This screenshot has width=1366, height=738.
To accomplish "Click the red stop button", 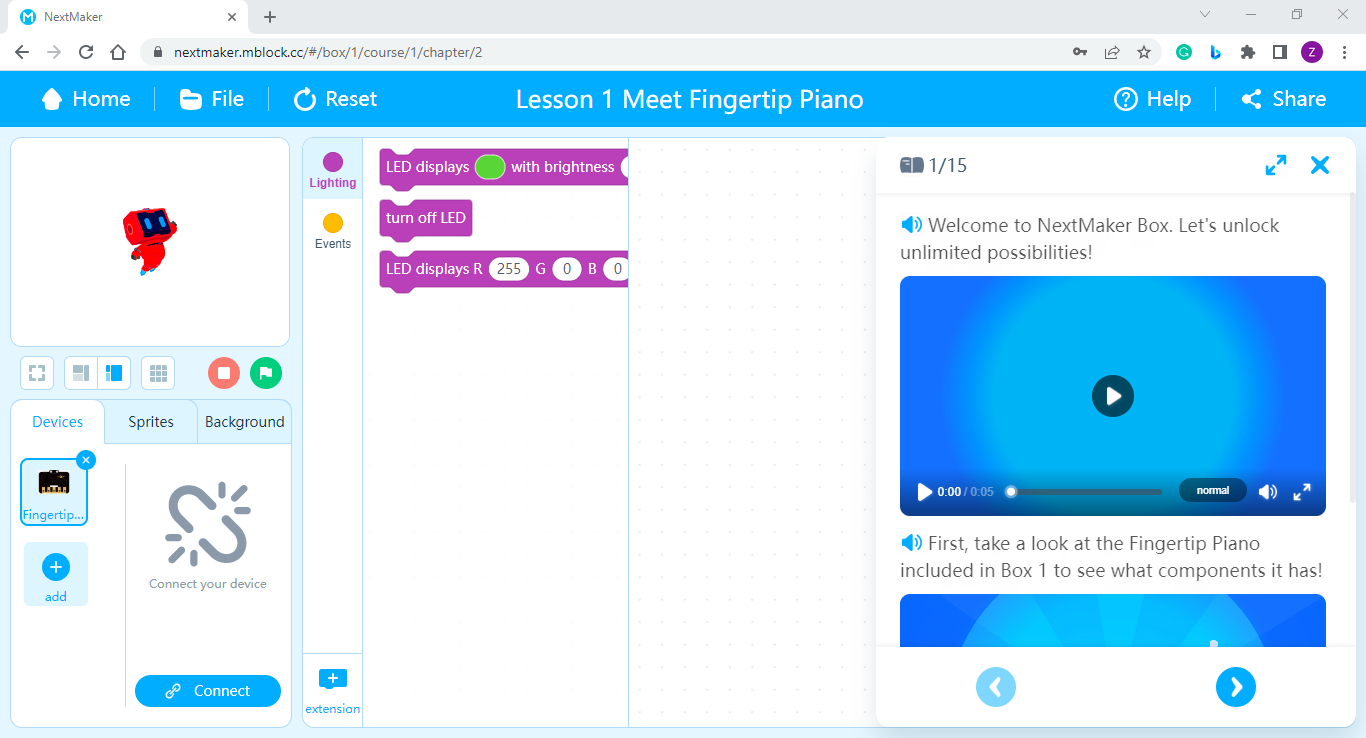I will pos(224,373).
